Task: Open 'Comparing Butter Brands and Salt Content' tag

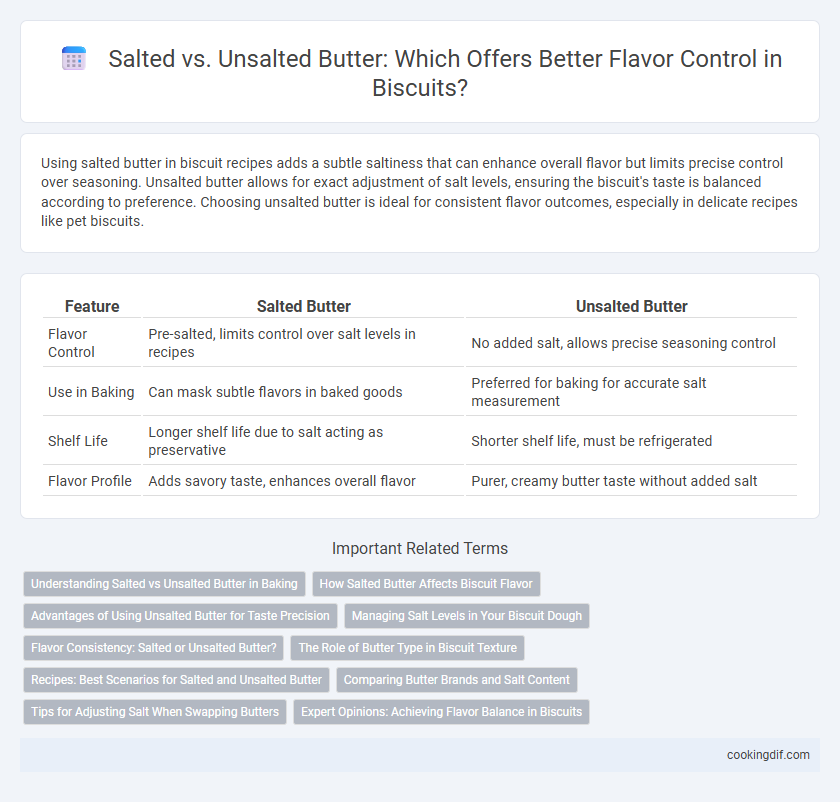Action: pyautogui.click(x=456, y=679)
